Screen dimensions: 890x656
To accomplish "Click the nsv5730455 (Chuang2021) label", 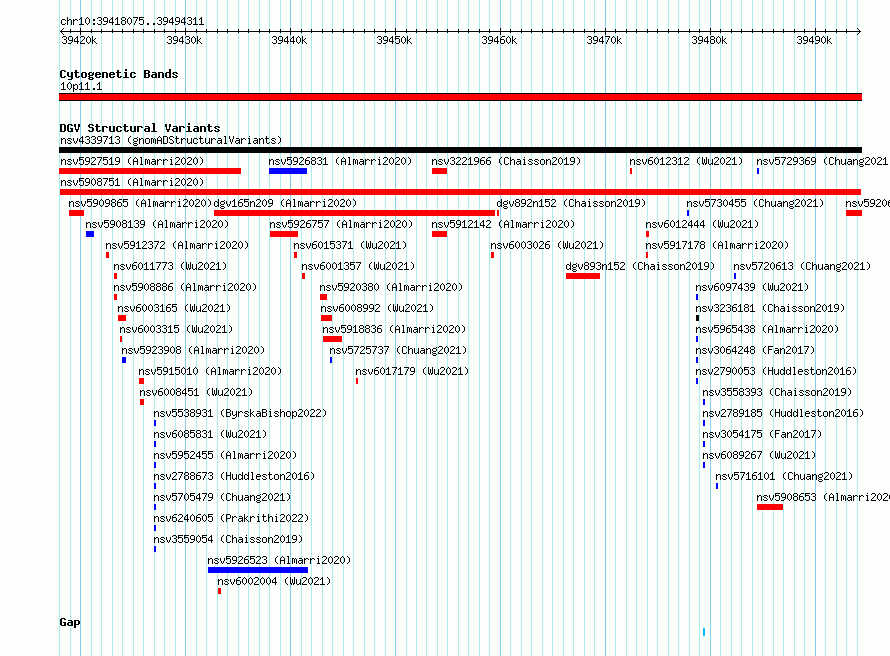I will tap(755, 203).
